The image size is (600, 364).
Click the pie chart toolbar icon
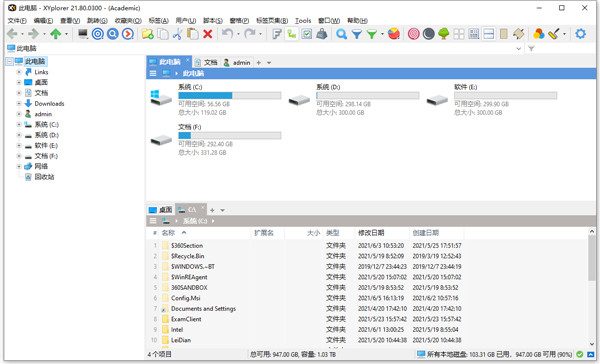tap(394, 34)
